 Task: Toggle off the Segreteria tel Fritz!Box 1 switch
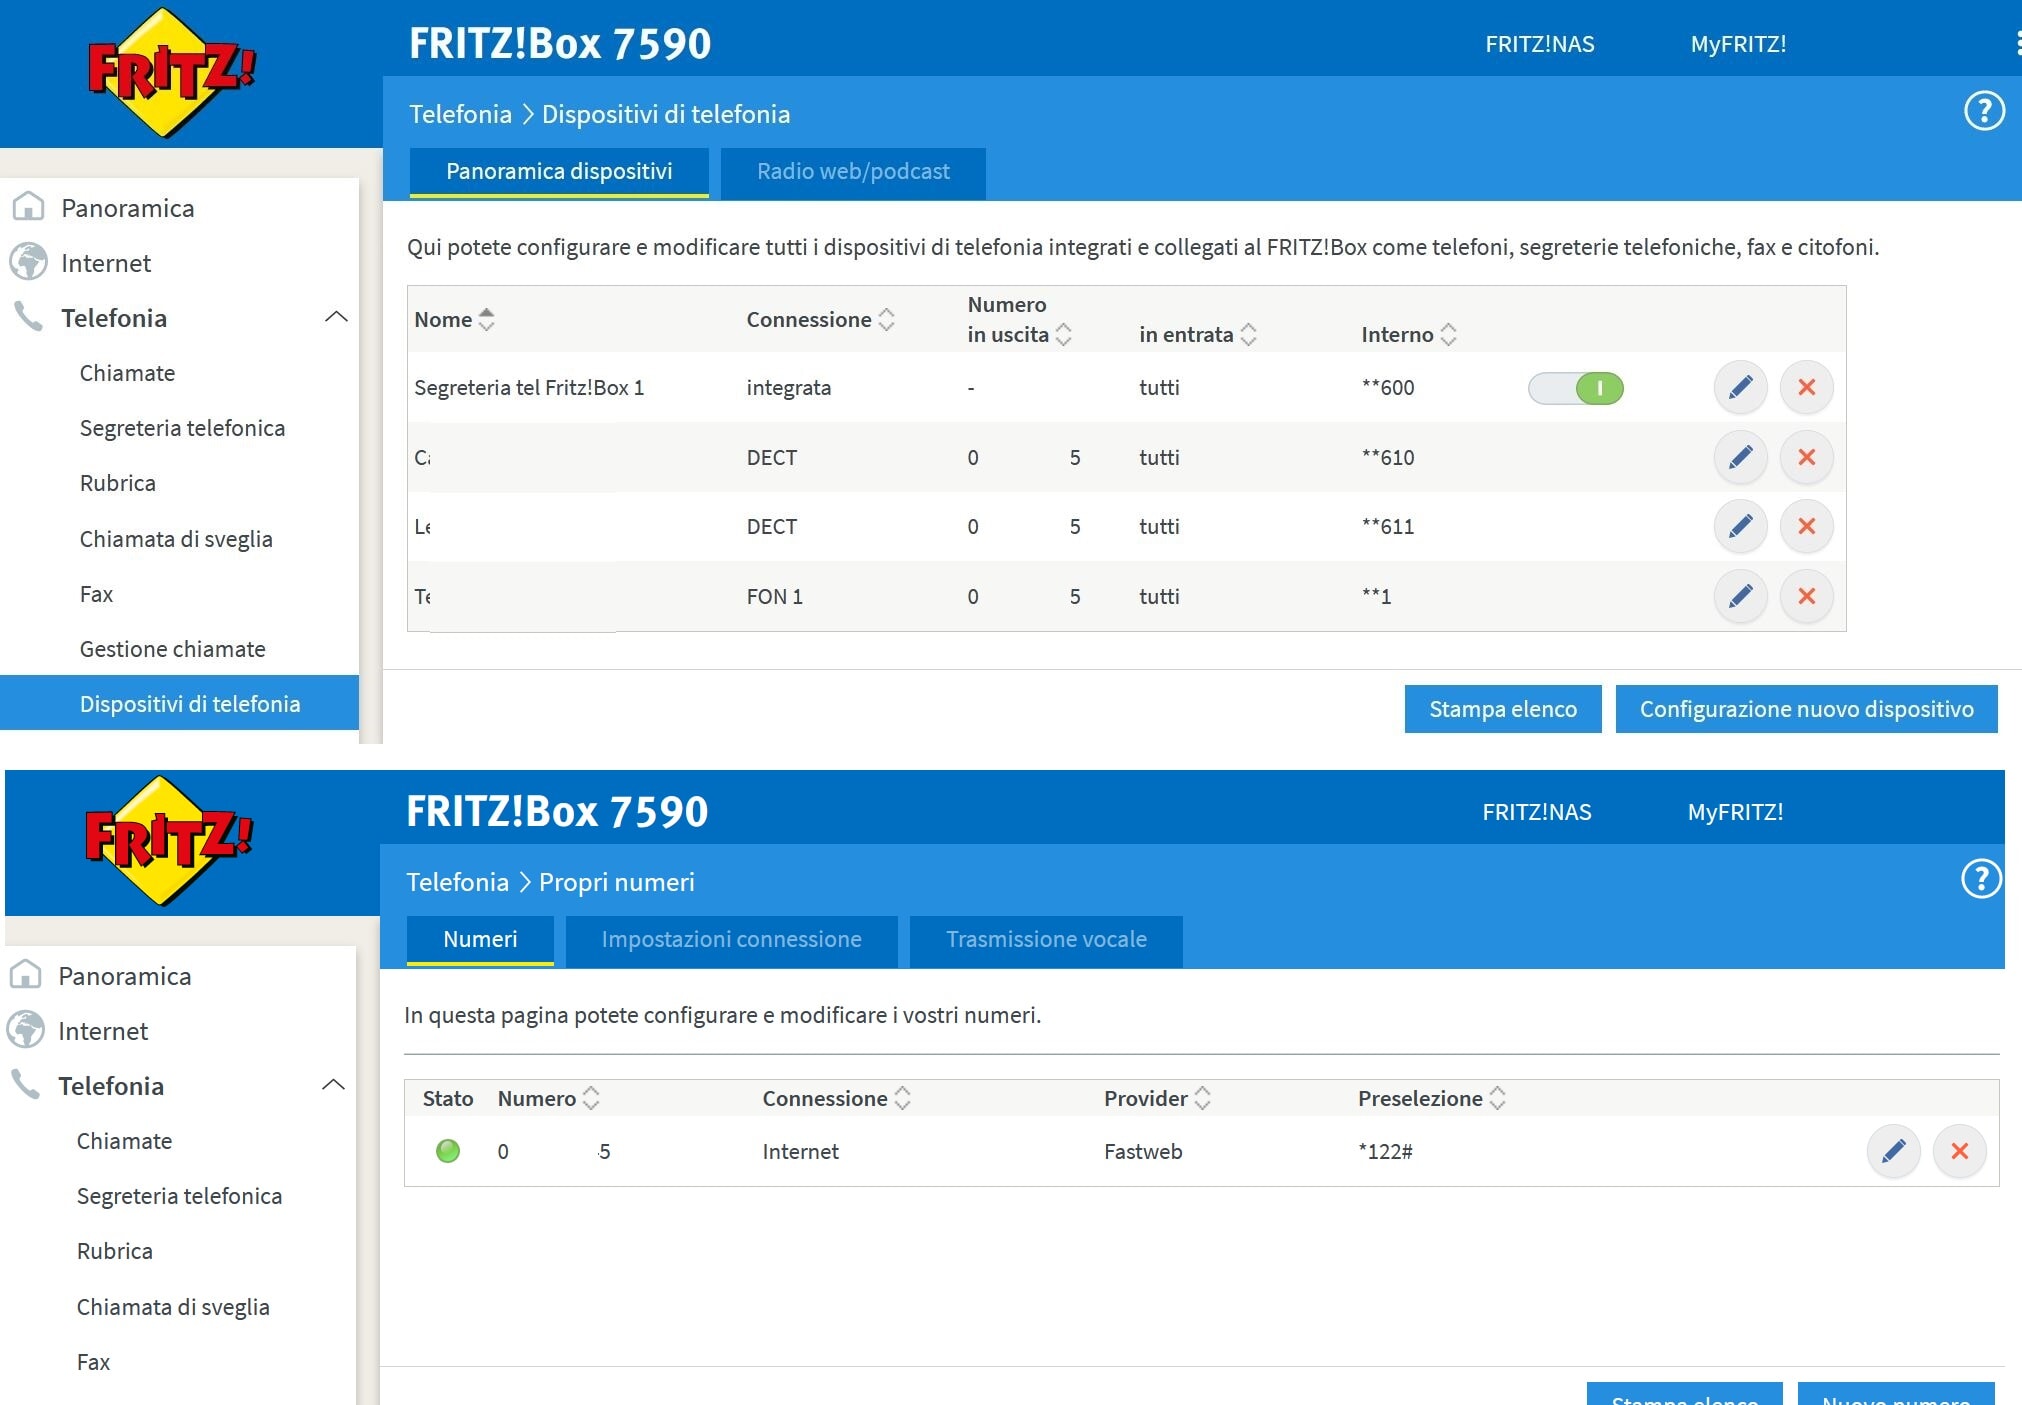[x=1575, y=388]
